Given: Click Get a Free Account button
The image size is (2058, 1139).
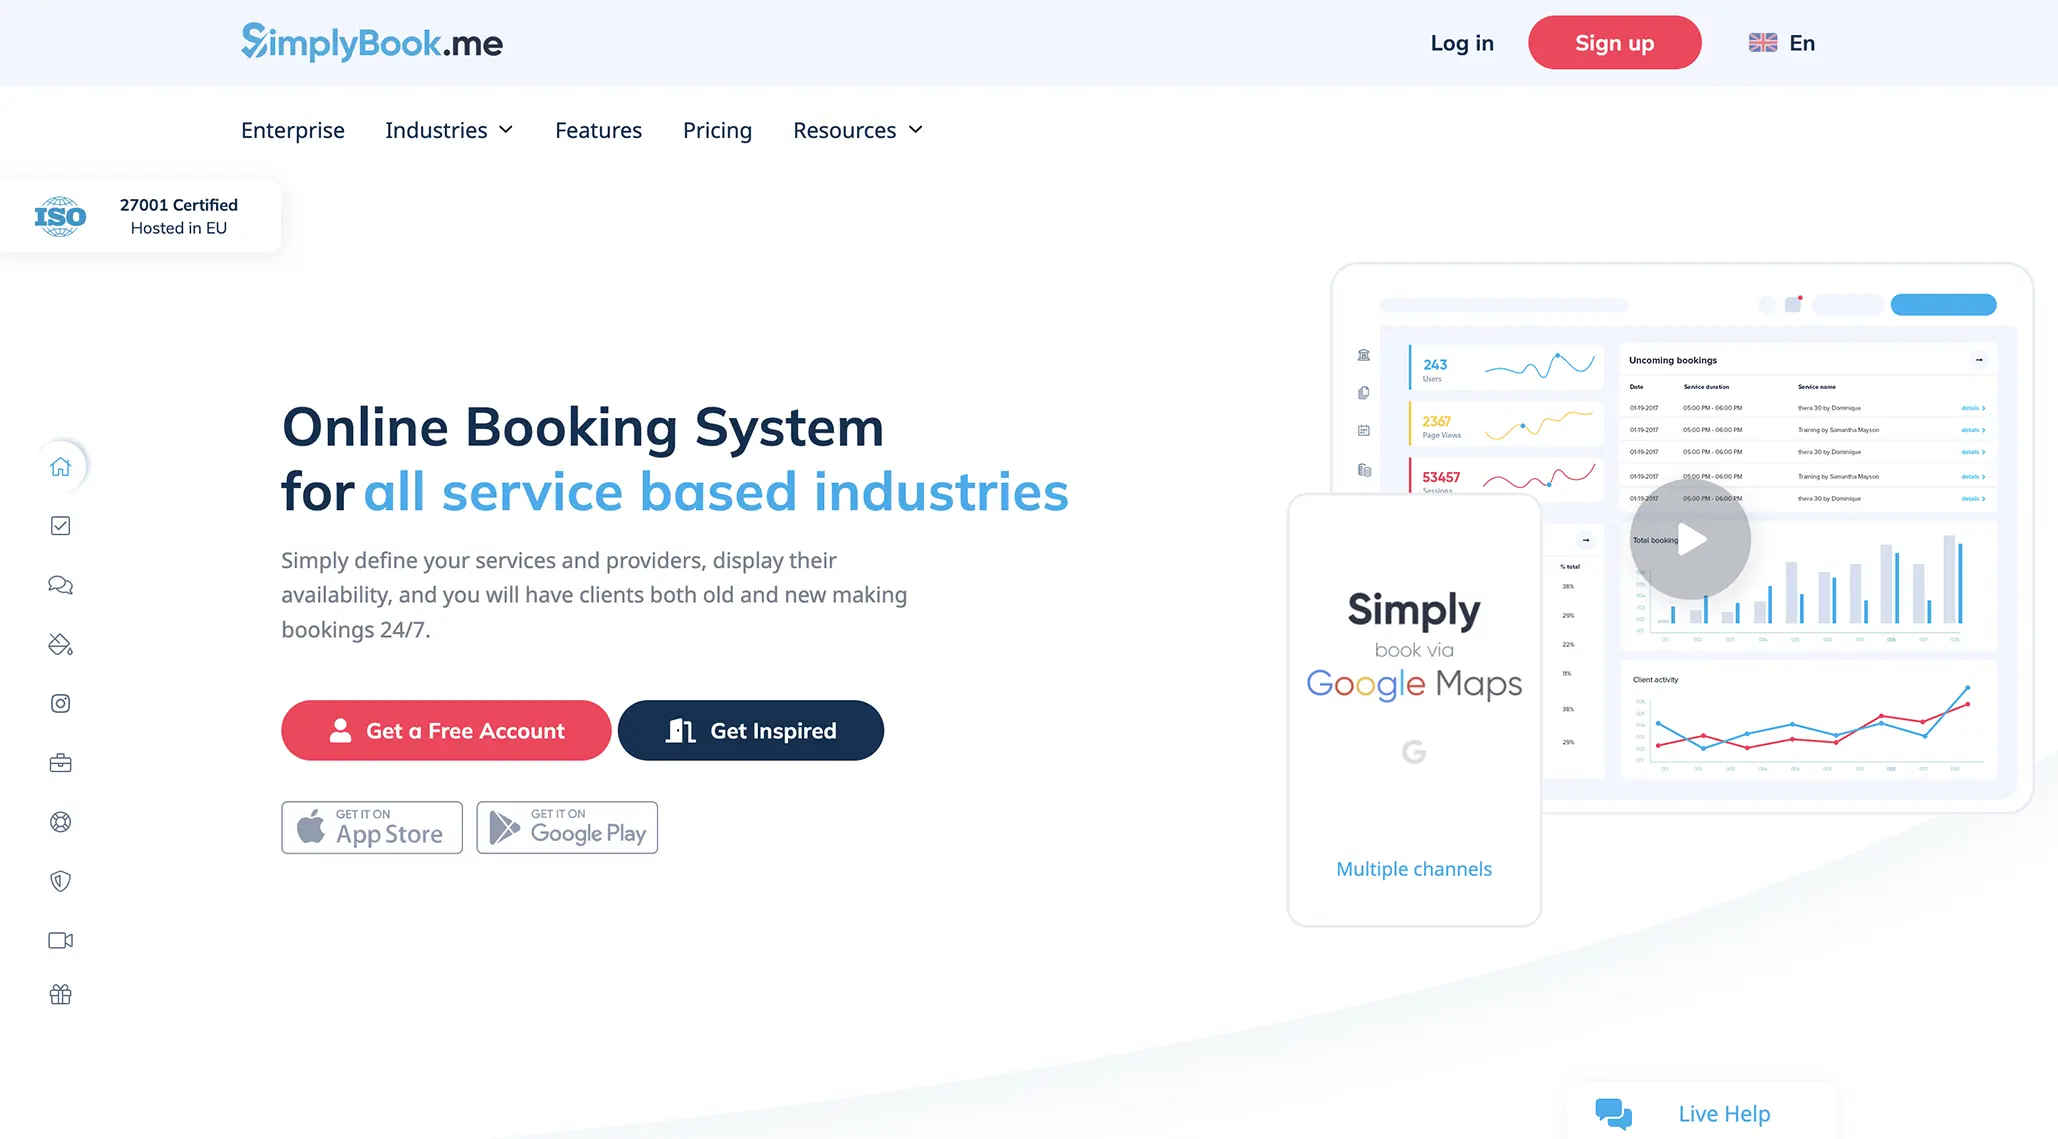Looking at the screenshot, I should (x=446, y=731).
